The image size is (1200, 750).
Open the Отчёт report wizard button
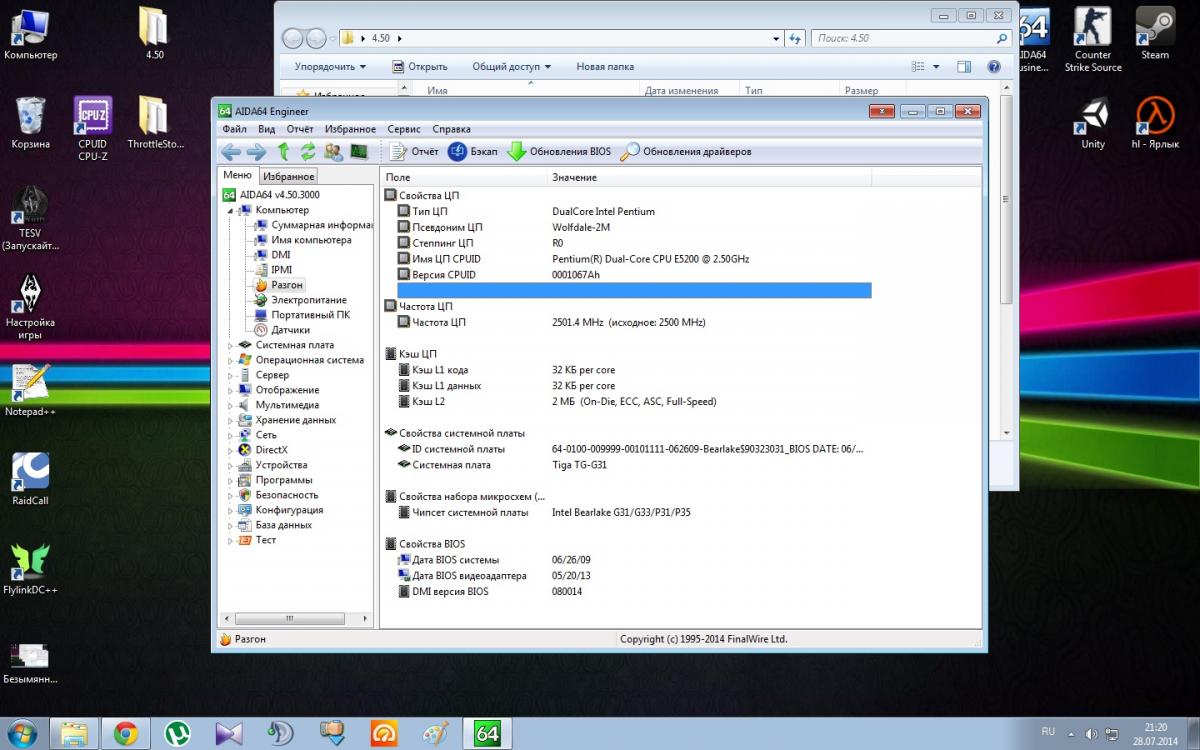coord(413,152)
